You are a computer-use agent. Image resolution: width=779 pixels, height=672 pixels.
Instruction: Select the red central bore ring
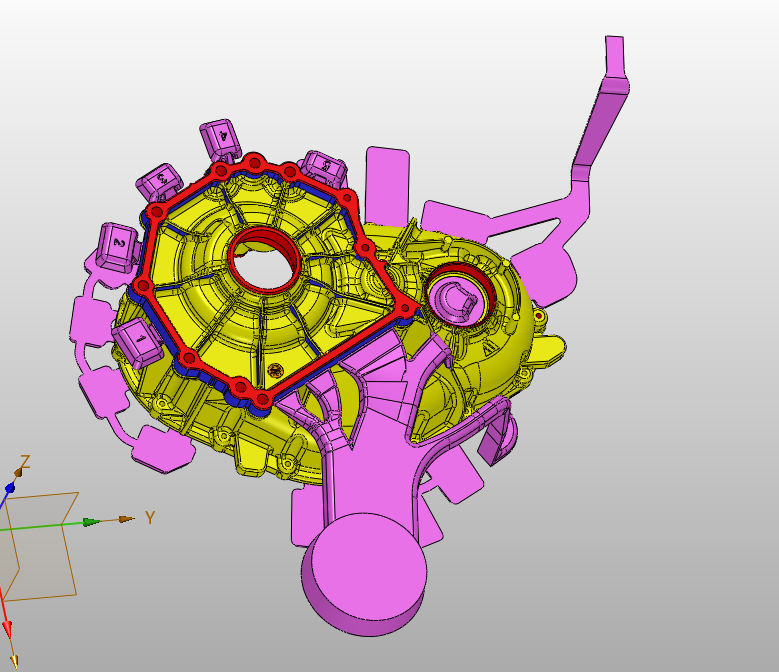(x=264, y=245)
